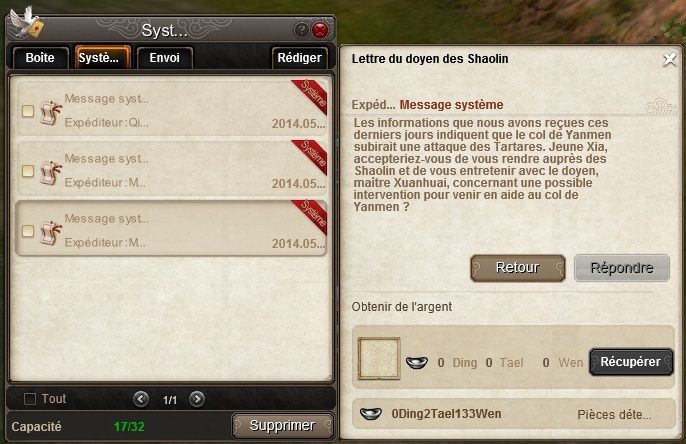
Task: Click silver ingot icon beside Ding amount
Action: [417, 362]
